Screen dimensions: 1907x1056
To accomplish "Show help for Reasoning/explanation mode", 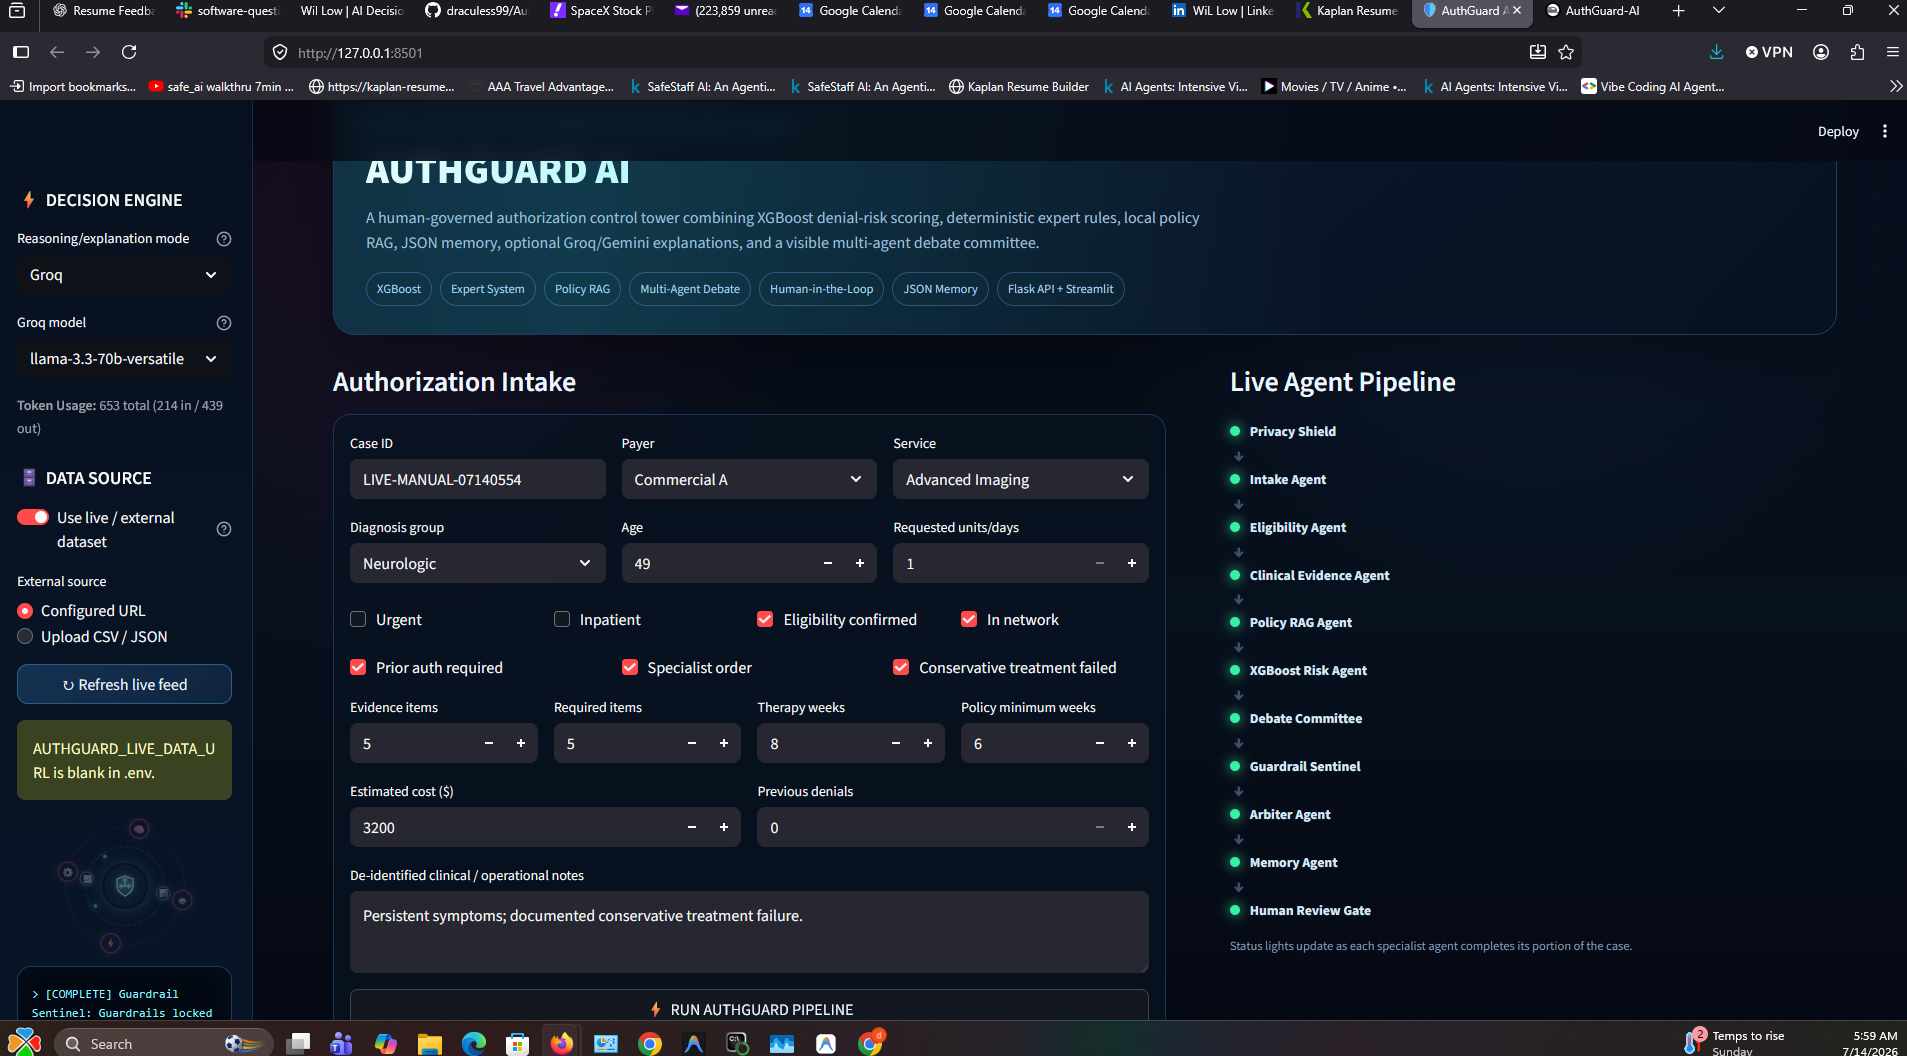I will [224, 239].
